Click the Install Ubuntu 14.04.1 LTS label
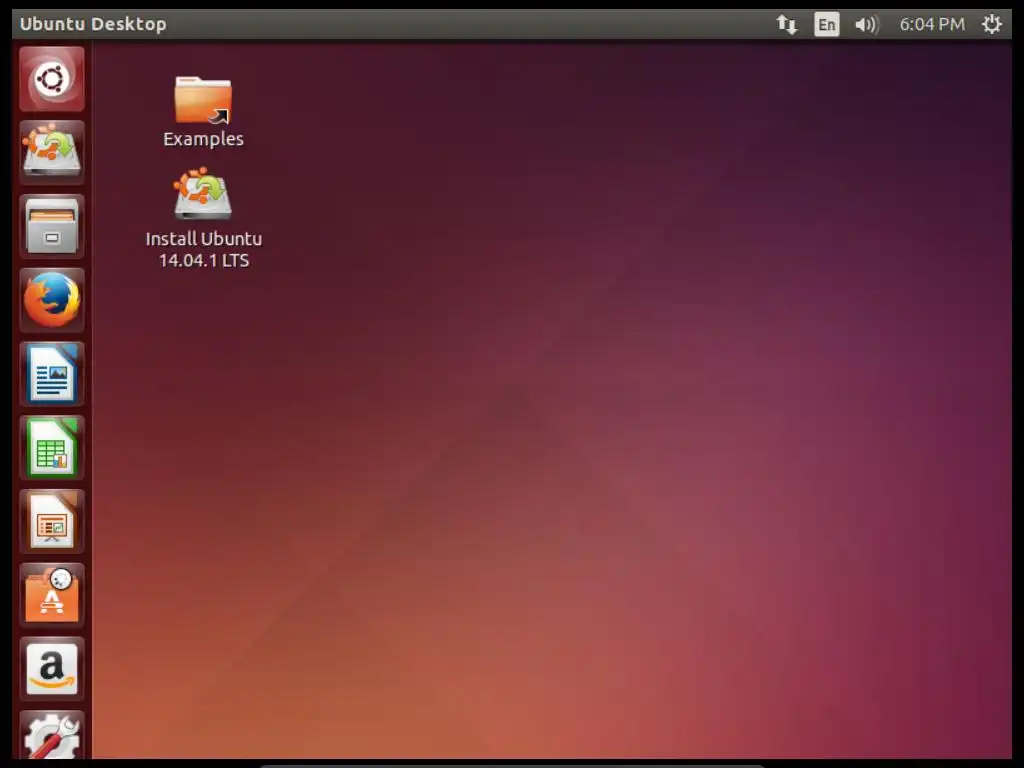The image size is (1024, 768). click(x=204, y=249)
